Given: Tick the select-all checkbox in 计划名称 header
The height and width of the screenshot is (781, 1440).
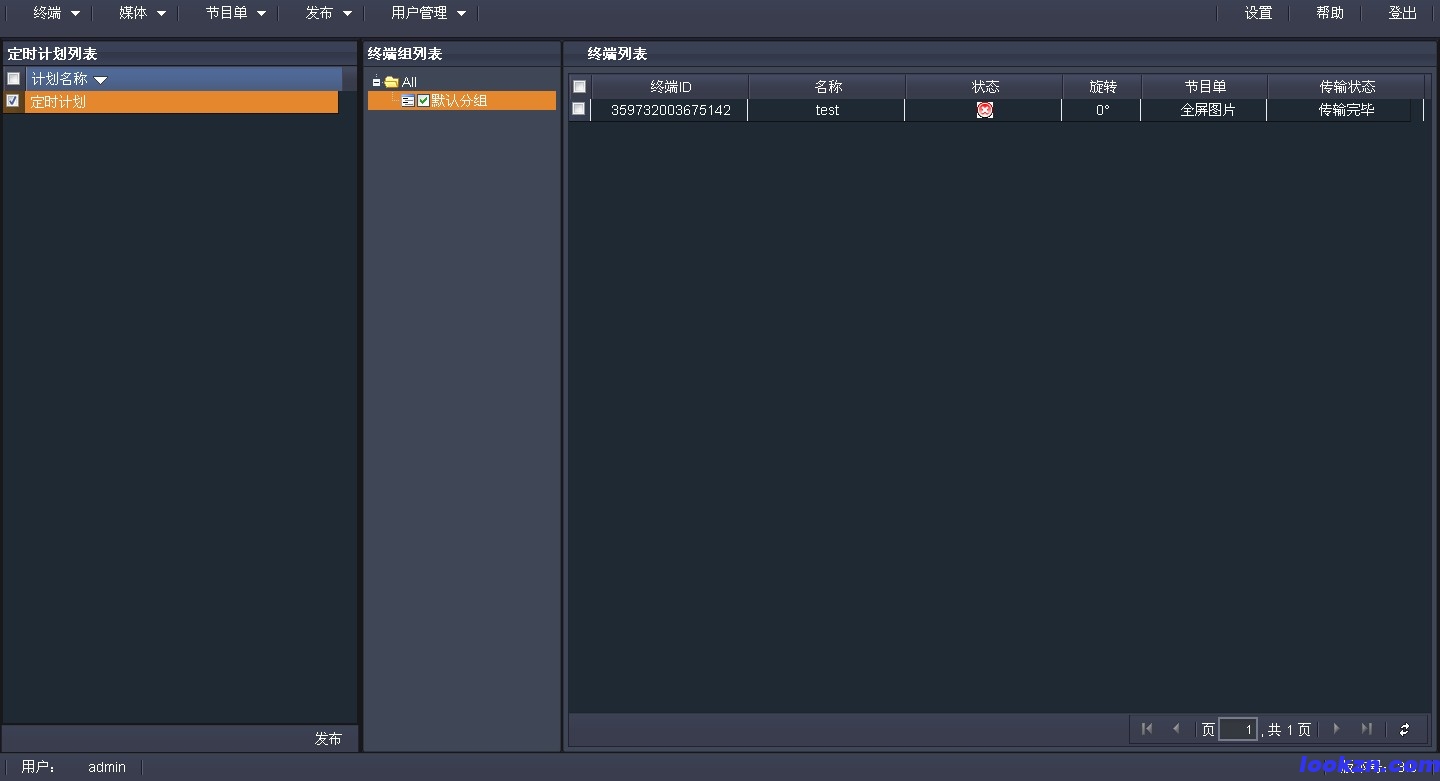Looking at the screenshot, I should (13, 79).
